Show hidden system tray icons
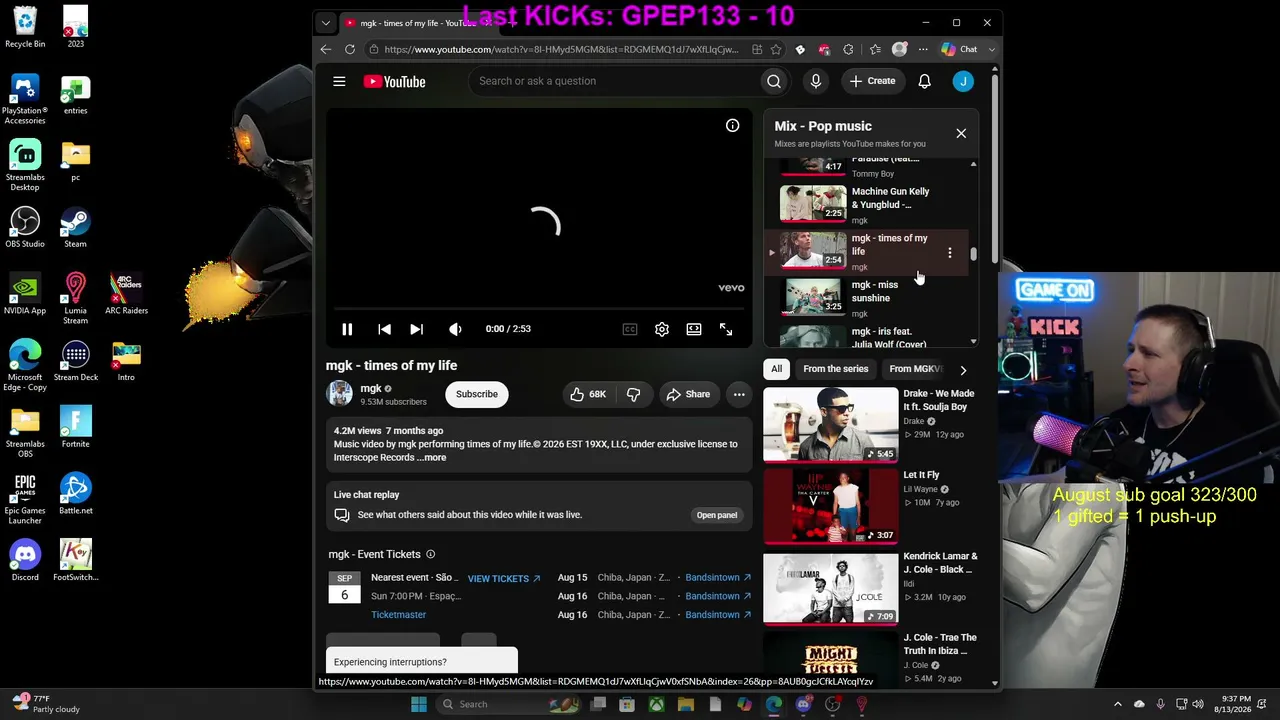Viewport: 1280px width, 720px height. 1118,704
